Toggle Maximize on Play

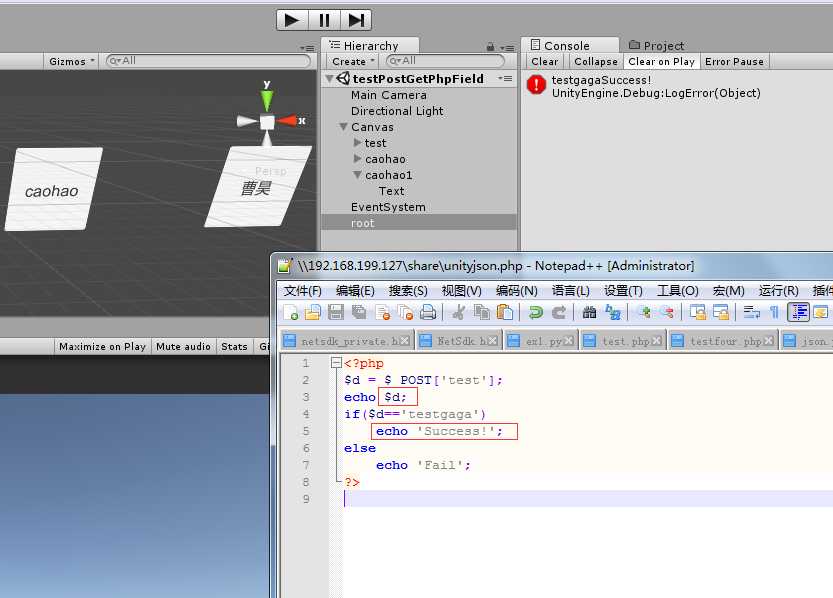(x=103, y=346)
